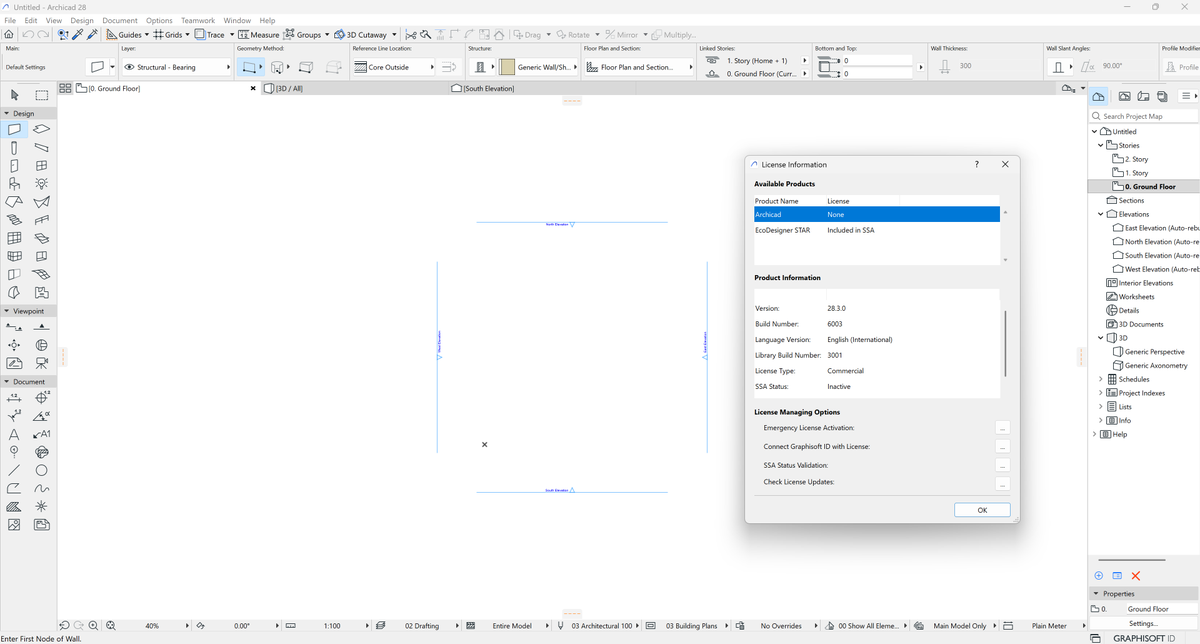Open the Teamwork menu
Viewport: 1200px width, 644px height.
(x=197, y=19)
